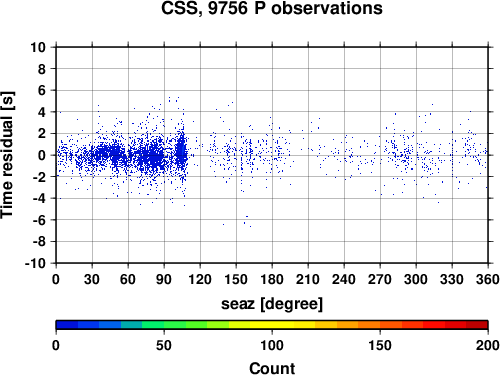Screen dimensions: 500x375
Task: Click the 'seaz [degree]' x-axis label
Action: pyautogui.click(x=272, y=304)
